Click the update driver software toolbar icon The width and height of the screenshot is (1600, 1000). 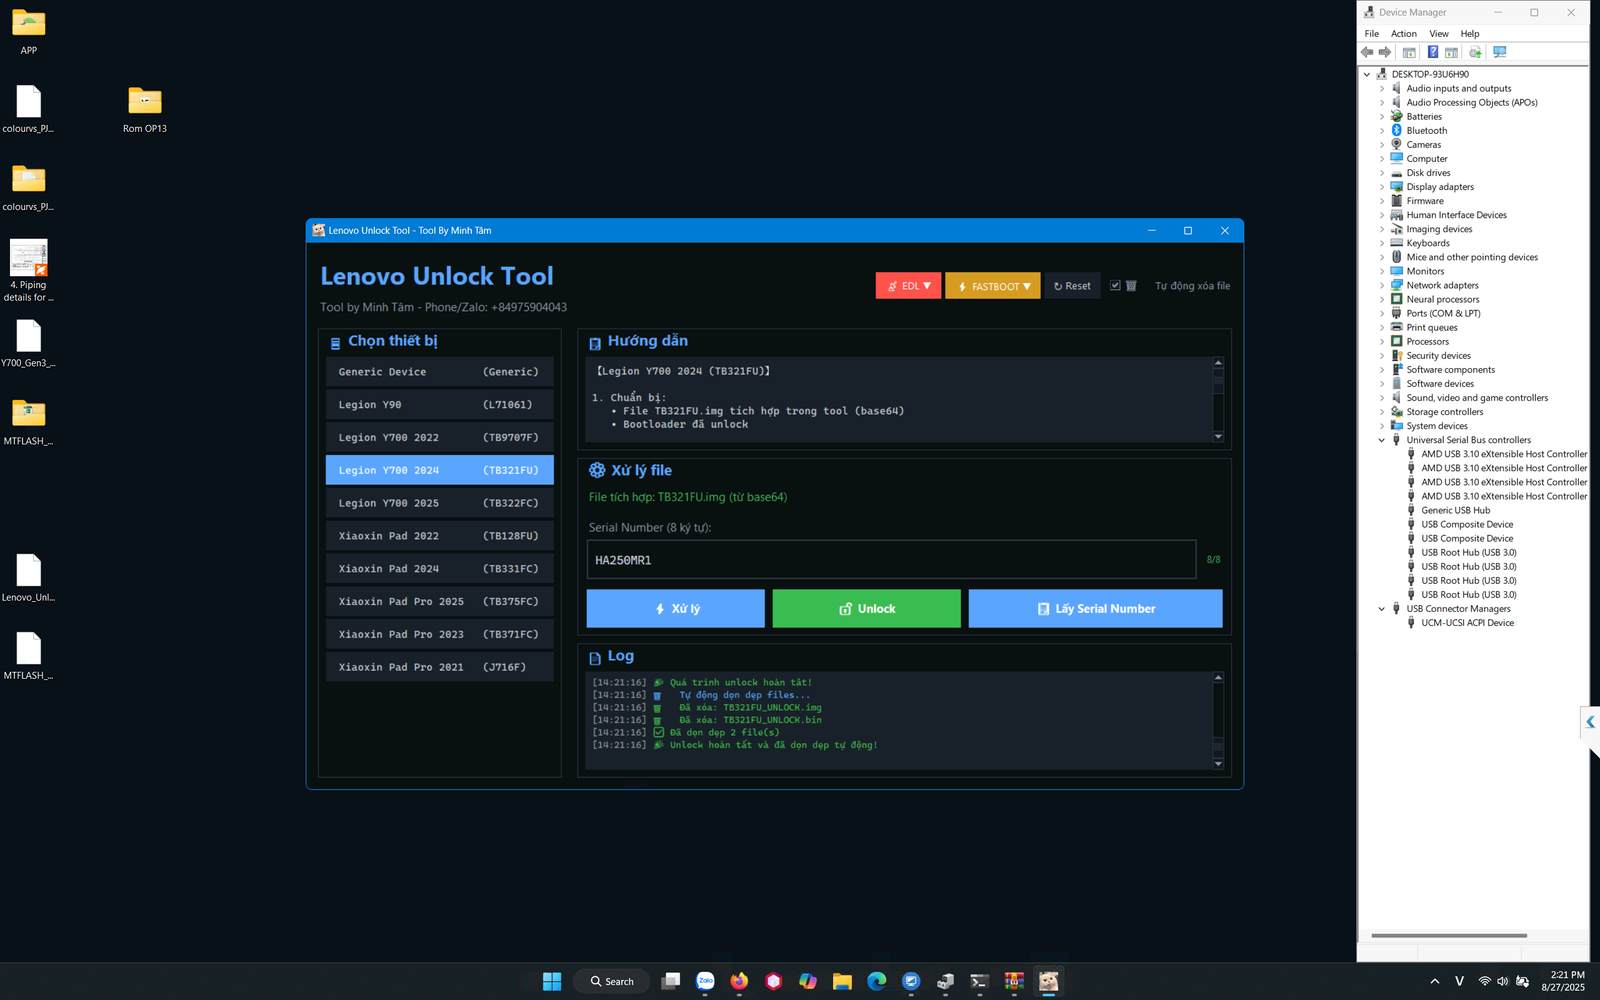(x=1475, y=52)
